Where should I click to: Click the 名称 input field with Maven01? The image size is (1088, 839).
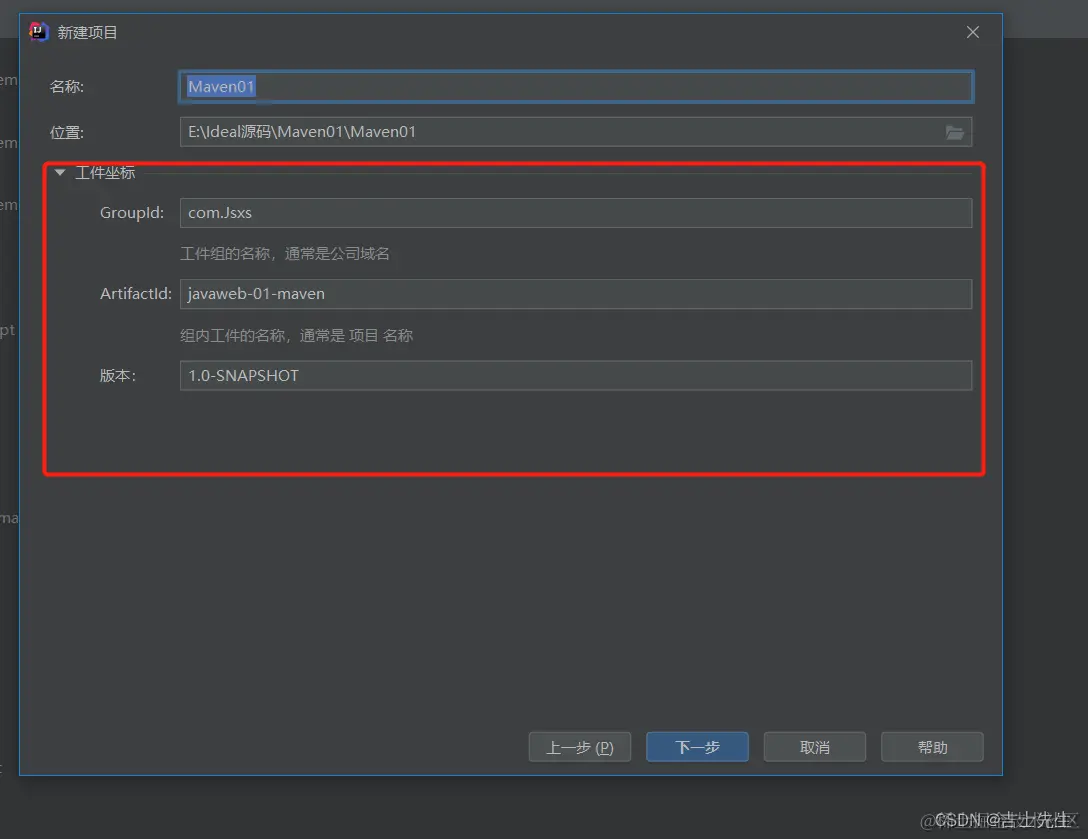(x=576, y=87)
